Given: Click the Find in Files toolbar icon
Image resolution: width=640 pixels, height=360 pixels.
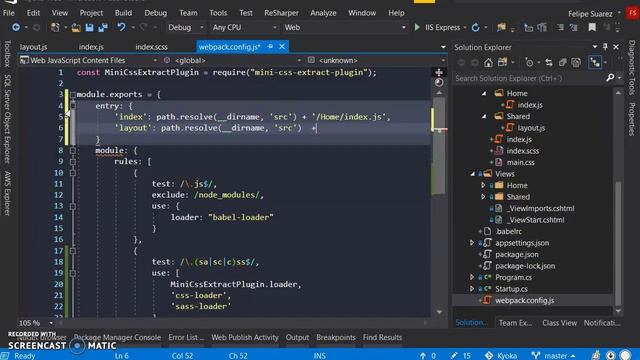Looking at the screenshot, I should point(501,27).
